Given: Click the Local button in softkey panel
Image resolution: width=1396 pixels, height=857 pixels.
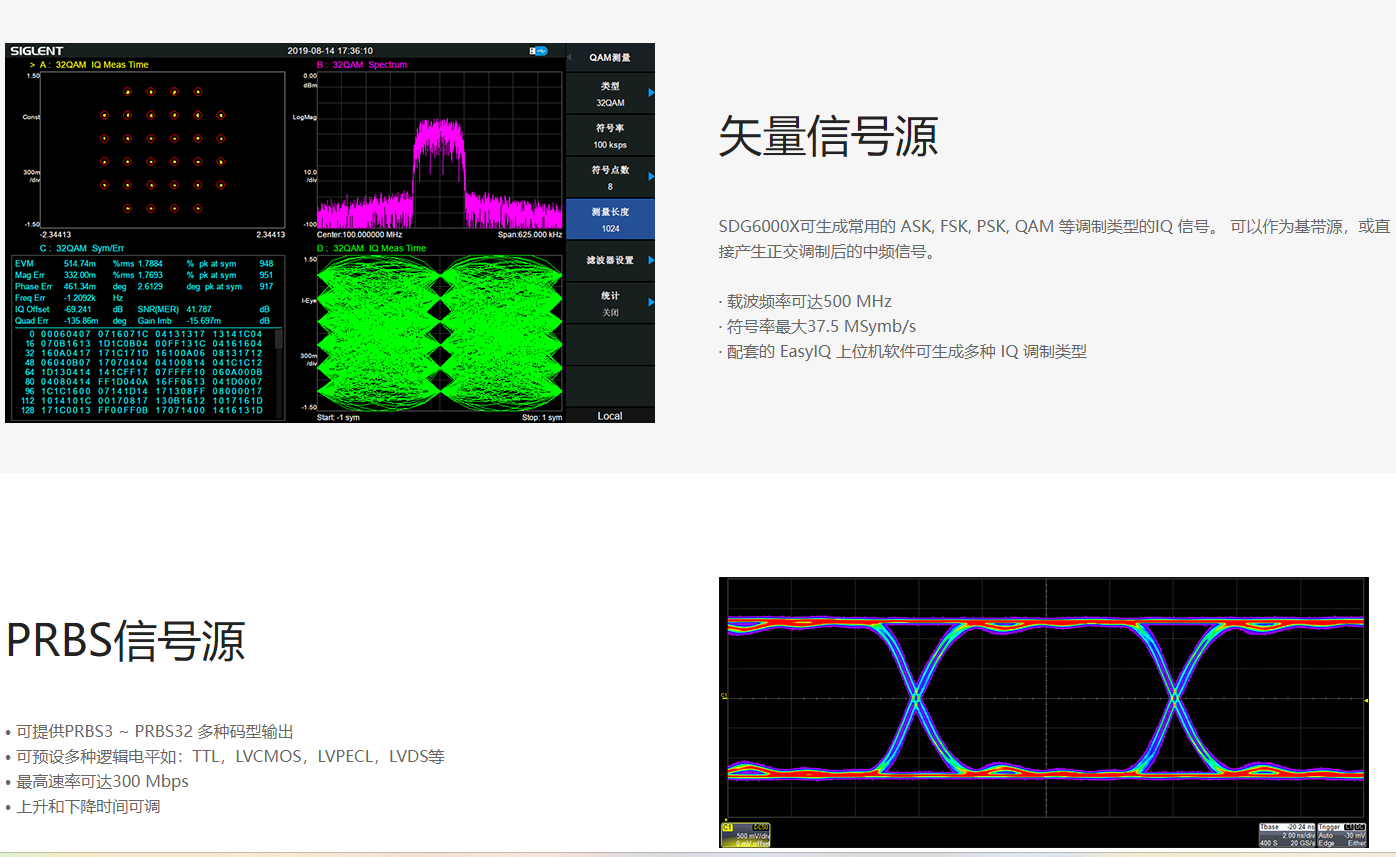Looking at the screenshot, I should tap(610, 415).
